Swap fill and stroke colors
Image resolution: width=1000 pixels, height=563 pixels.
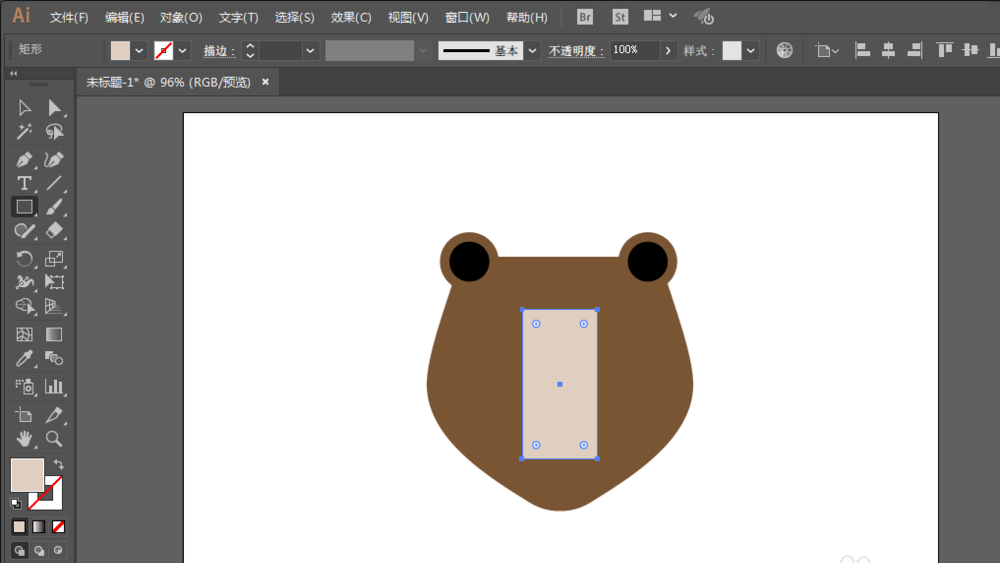click(x=59, y=464)
